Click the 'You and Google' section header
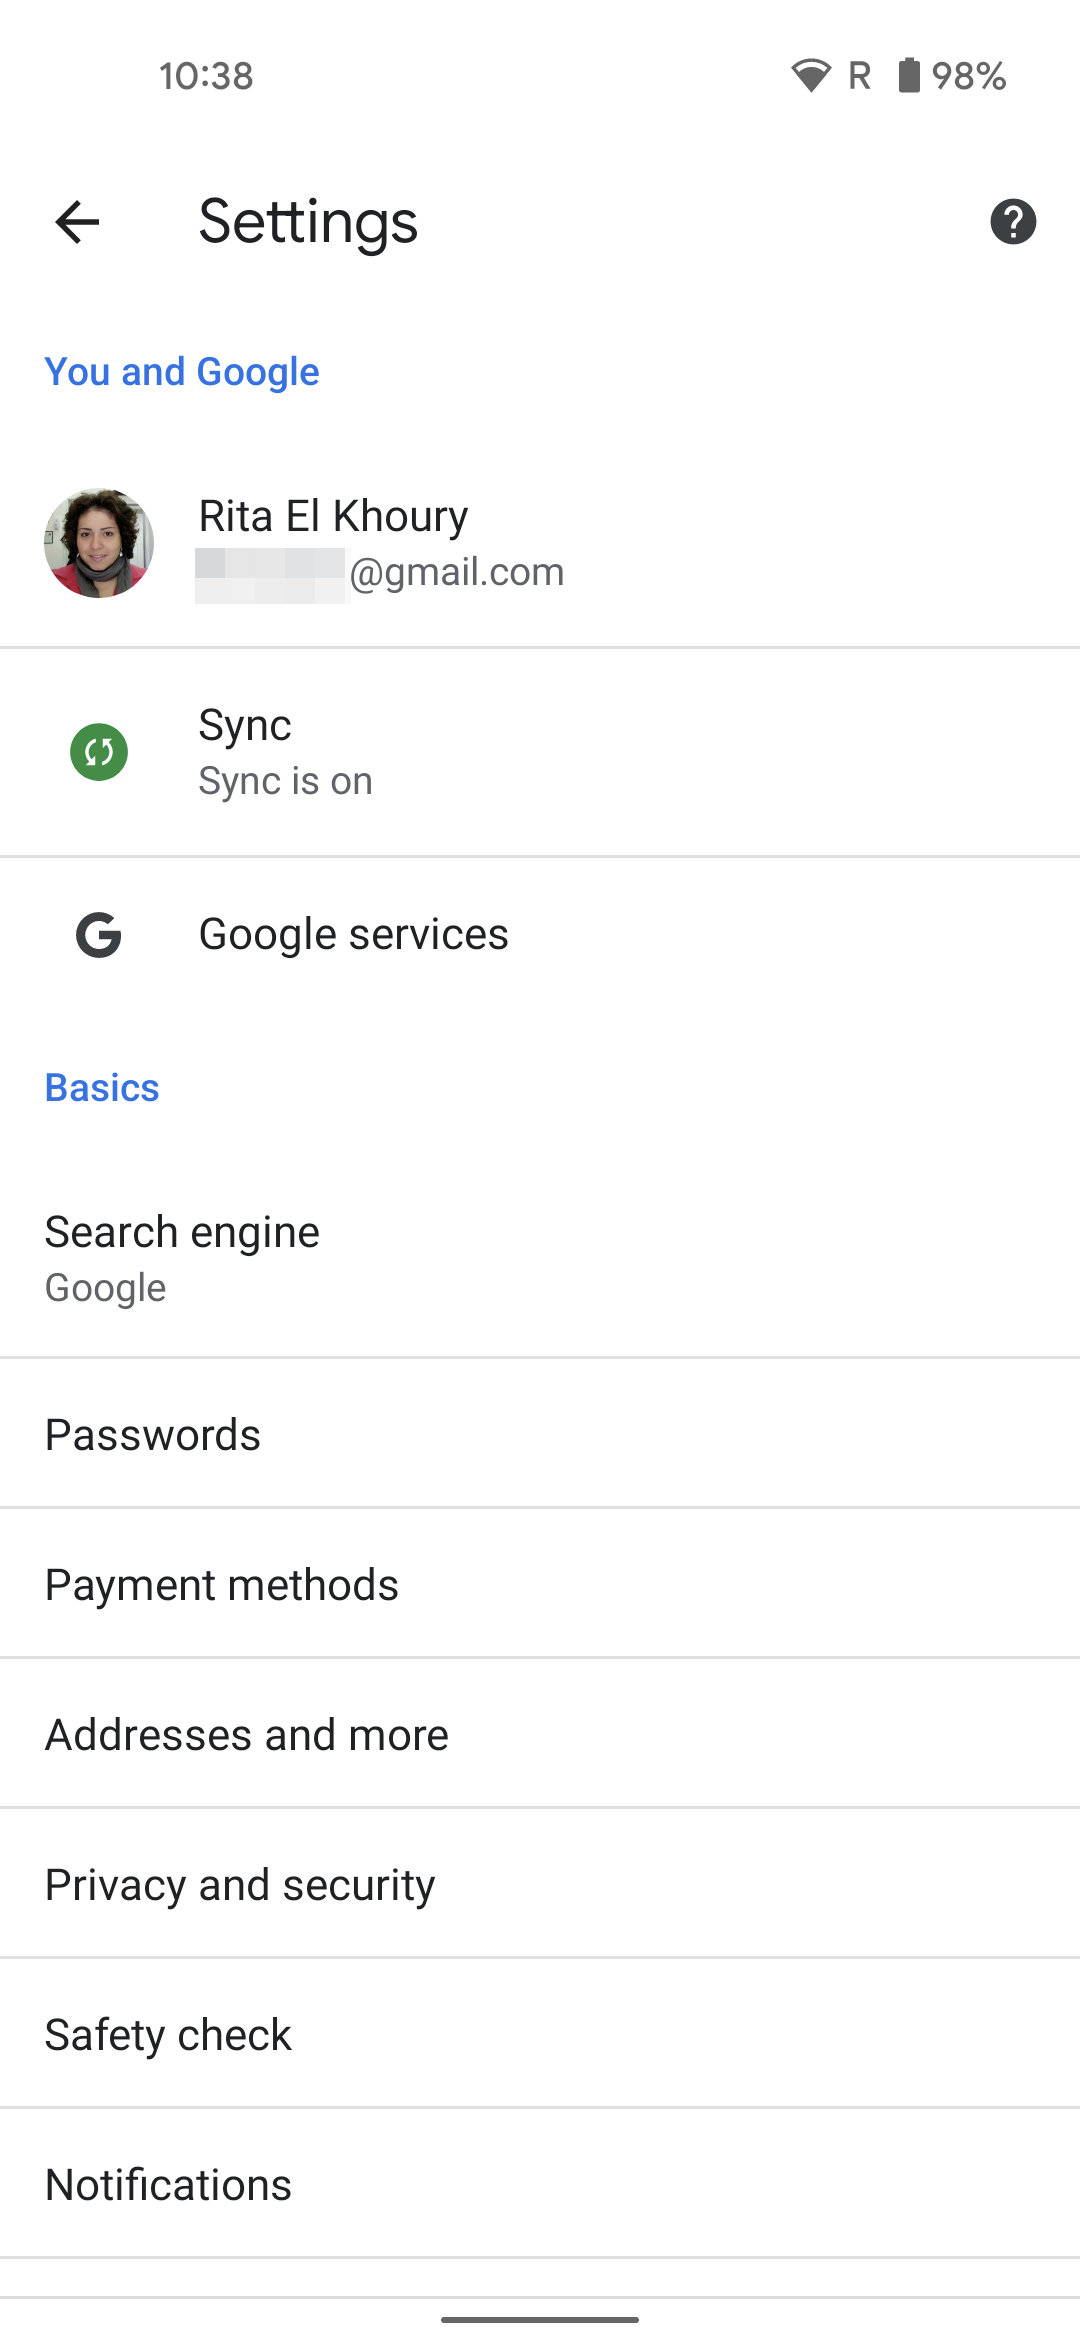 [181, 371]
